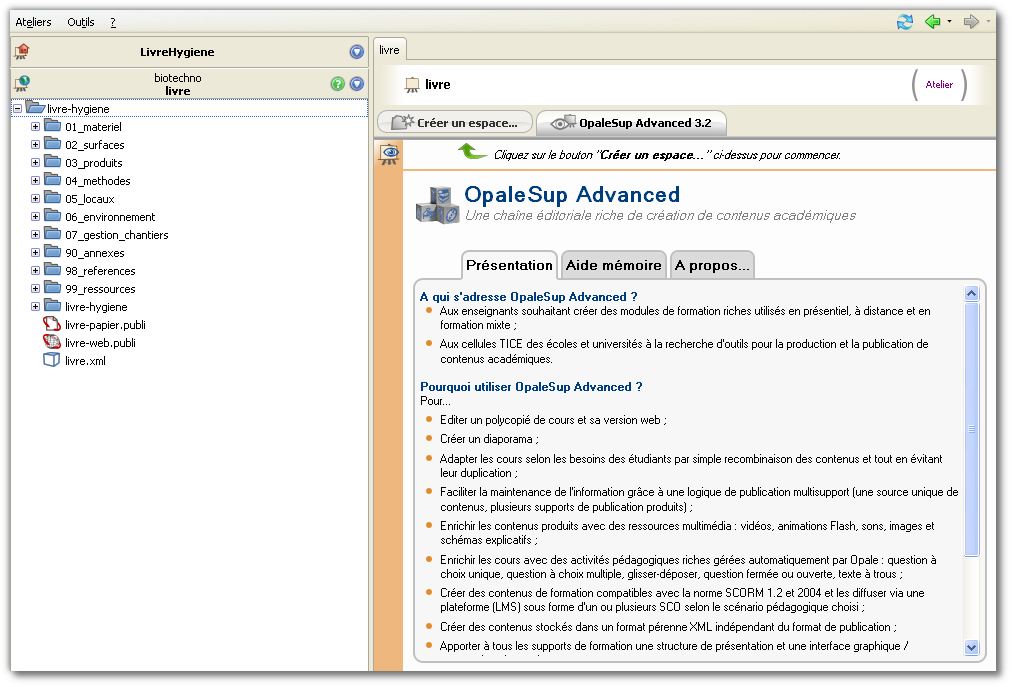
Task: Click the Créer un espace... button
Action: tap(455, 123)
